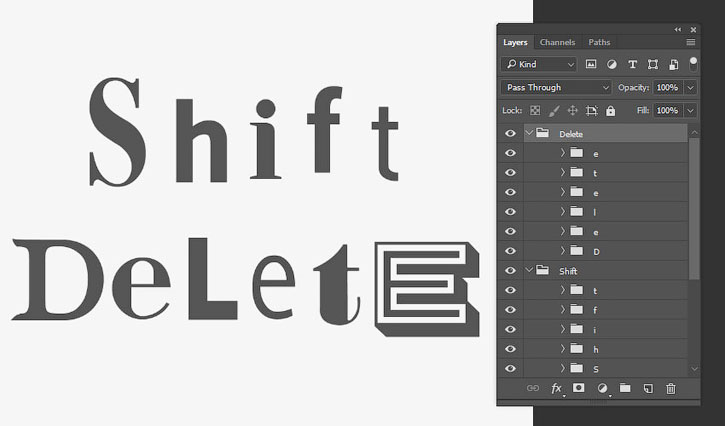Collapse the Shift group chevron
Image resolution: width=725 pixels, height=426 pixels.
(529, 270)
